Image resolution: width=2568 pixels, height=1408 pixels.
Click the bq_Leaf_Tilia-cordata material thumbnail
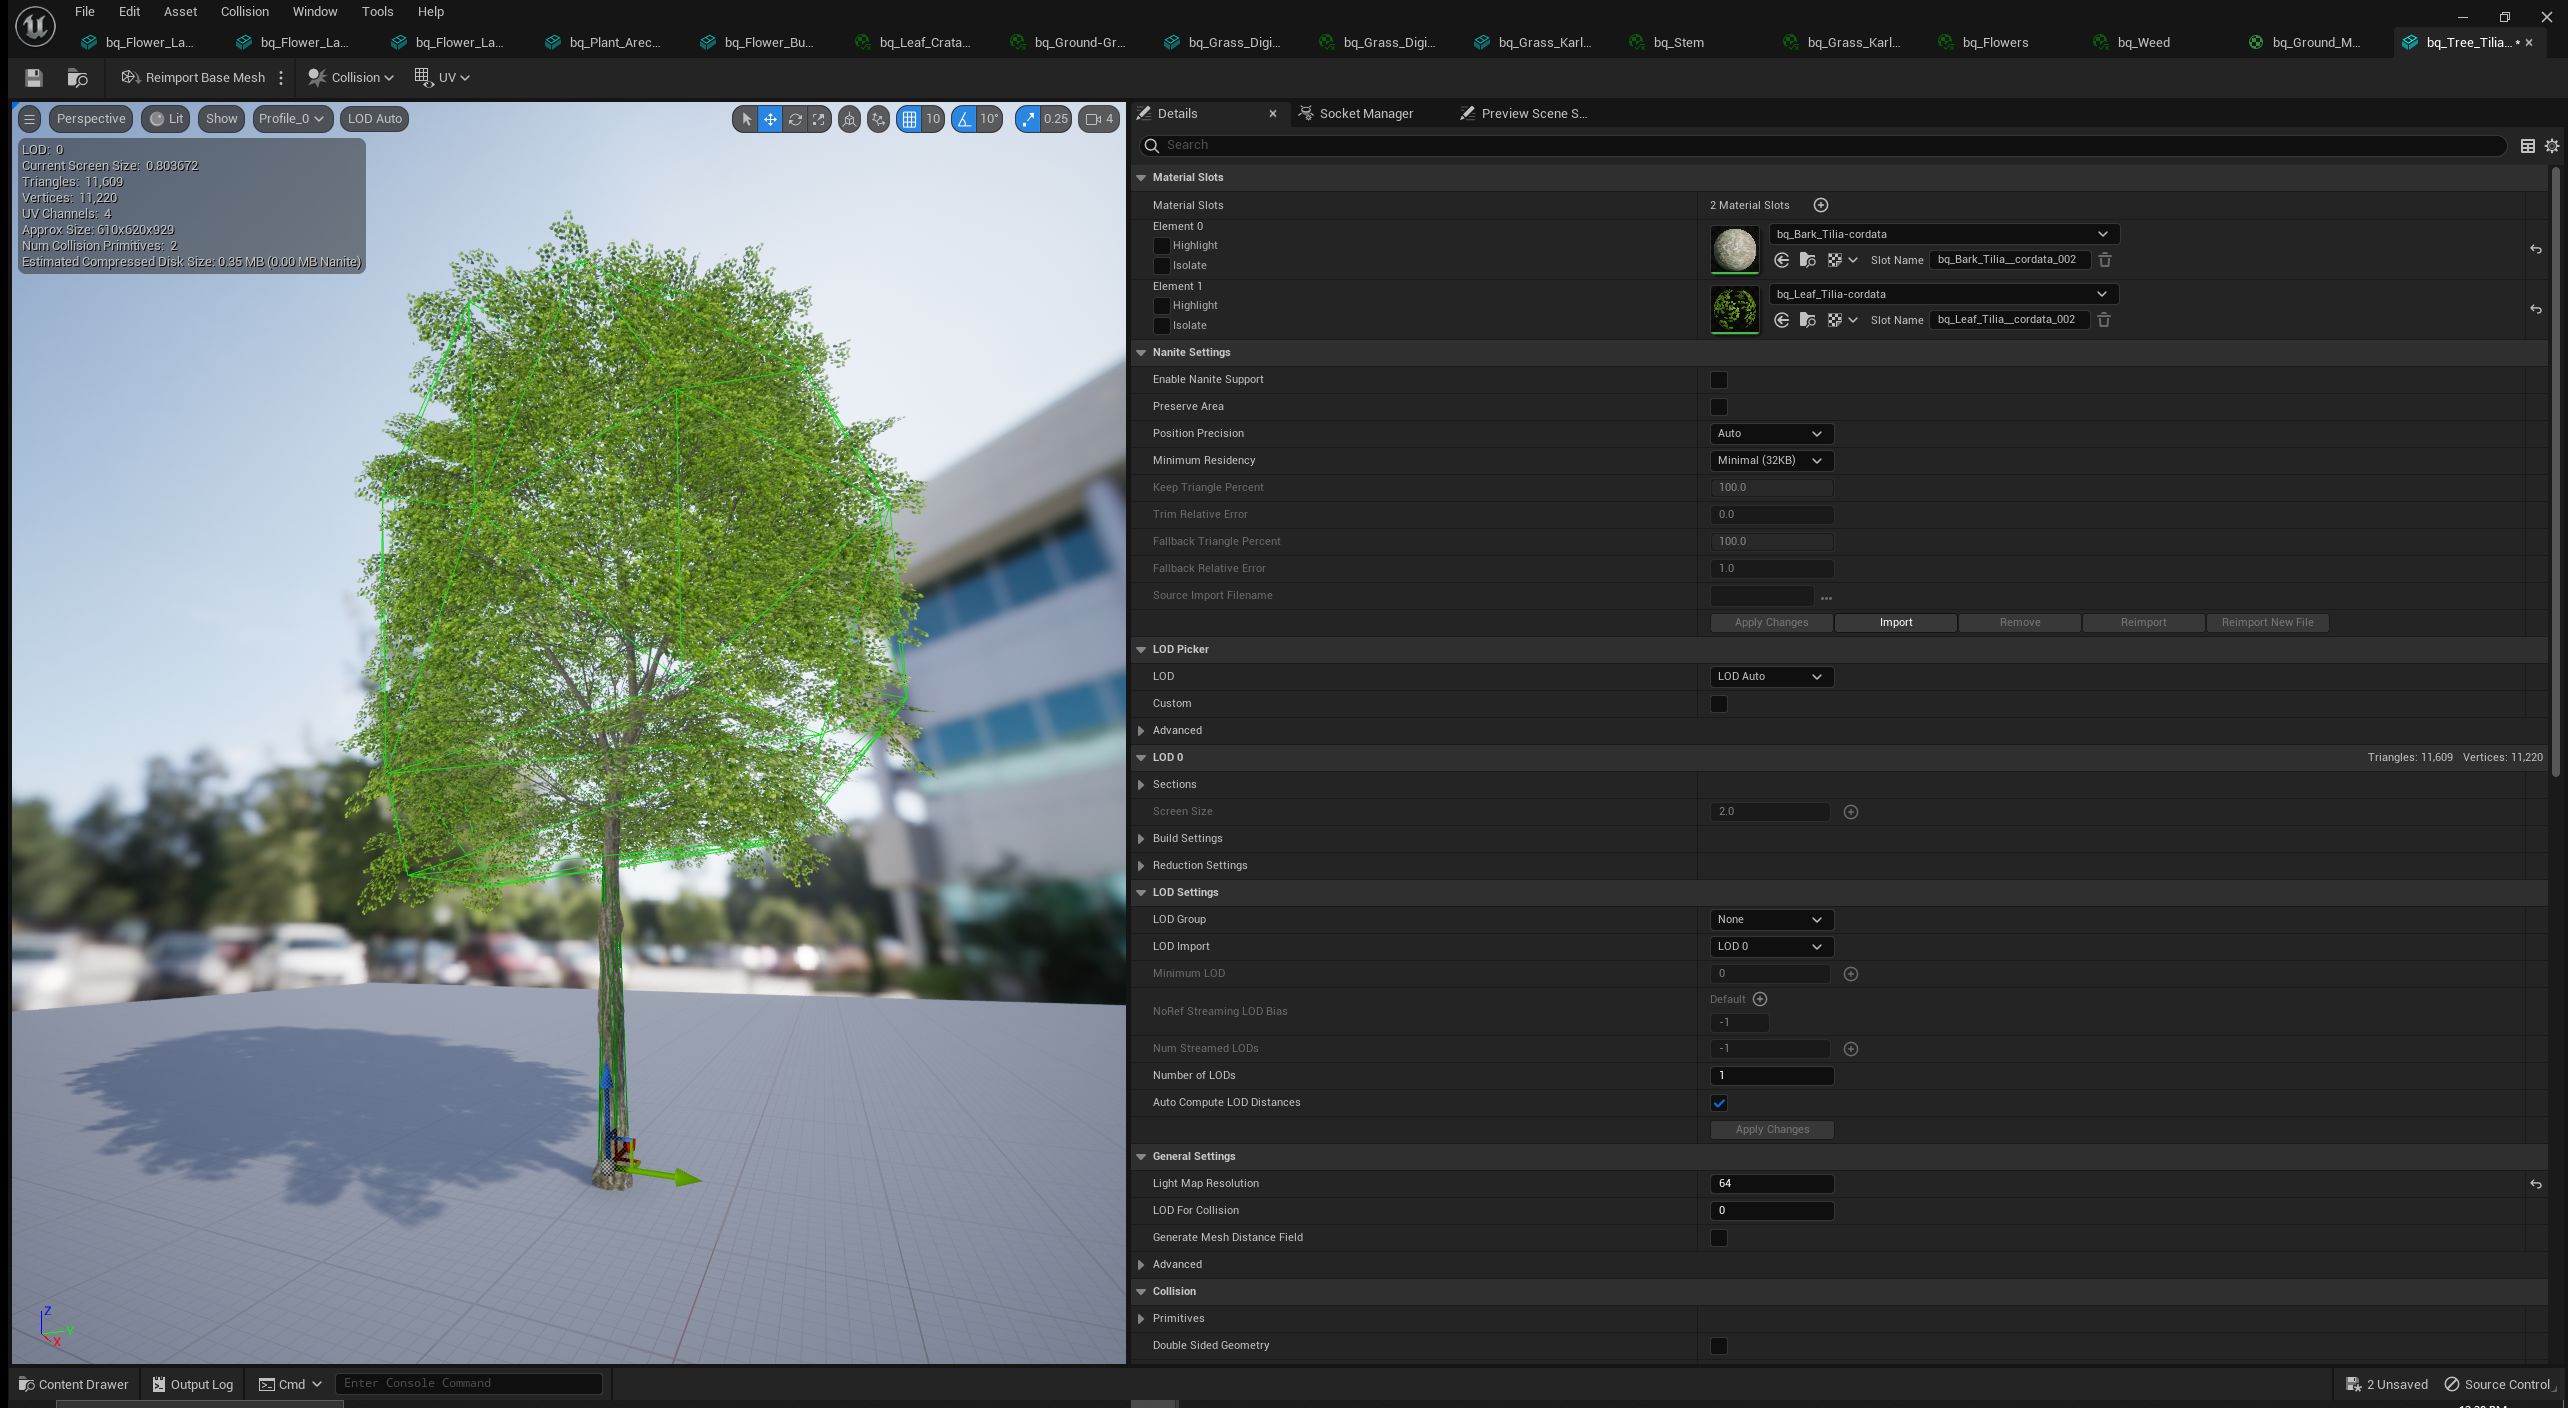pos(1734,309)
